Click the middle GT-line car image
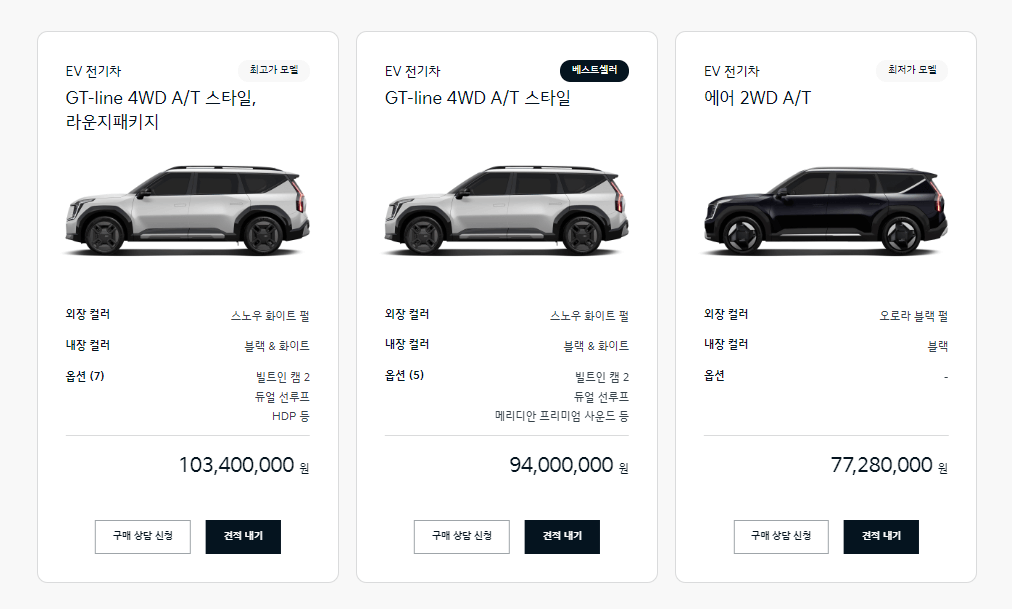The height and width of the screenshot is (609, 1012). click(x=506, y=210)
